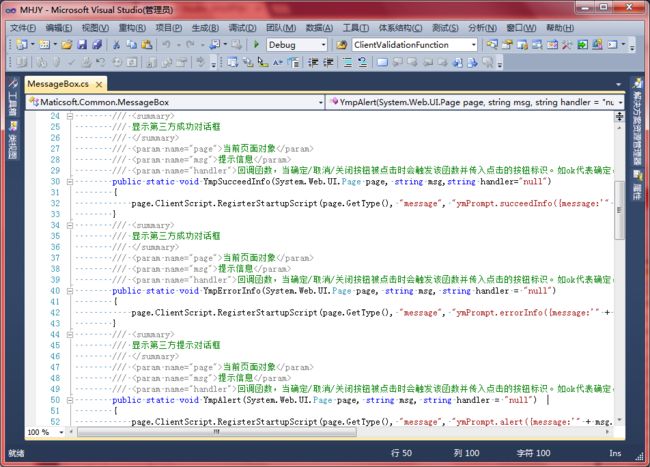Collapse the outline region at line 24
The height and width of the screenshot is (467, 650).
70,116
